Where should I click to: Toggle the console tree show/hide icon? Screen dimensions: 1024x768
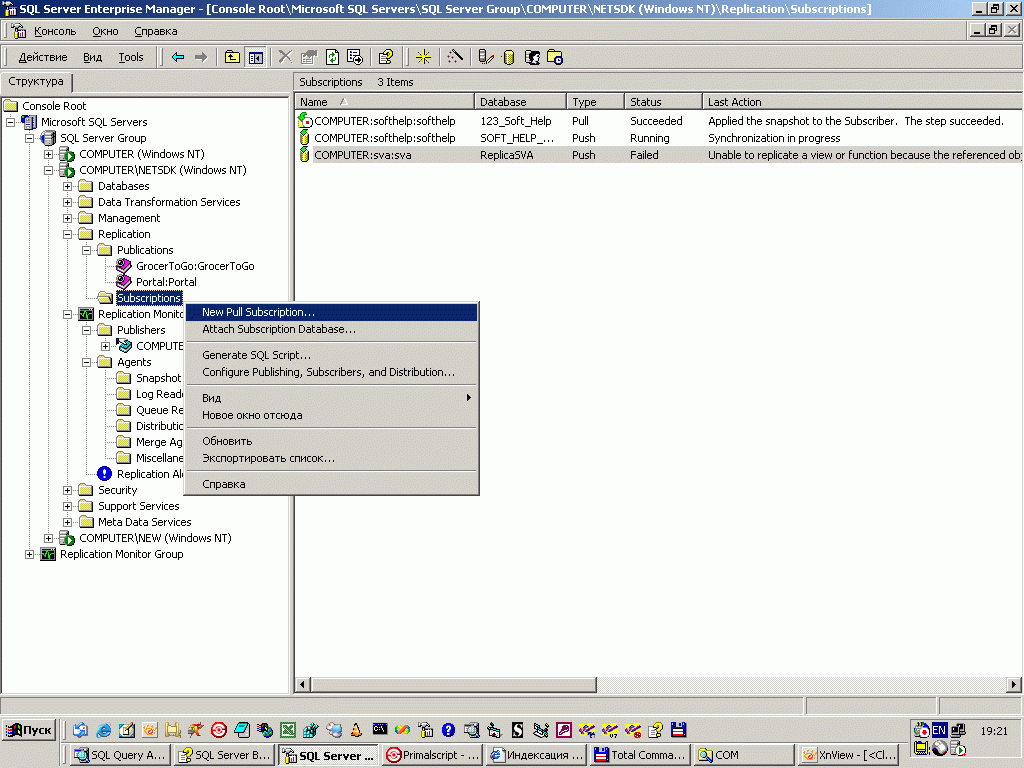coord(255,57)
